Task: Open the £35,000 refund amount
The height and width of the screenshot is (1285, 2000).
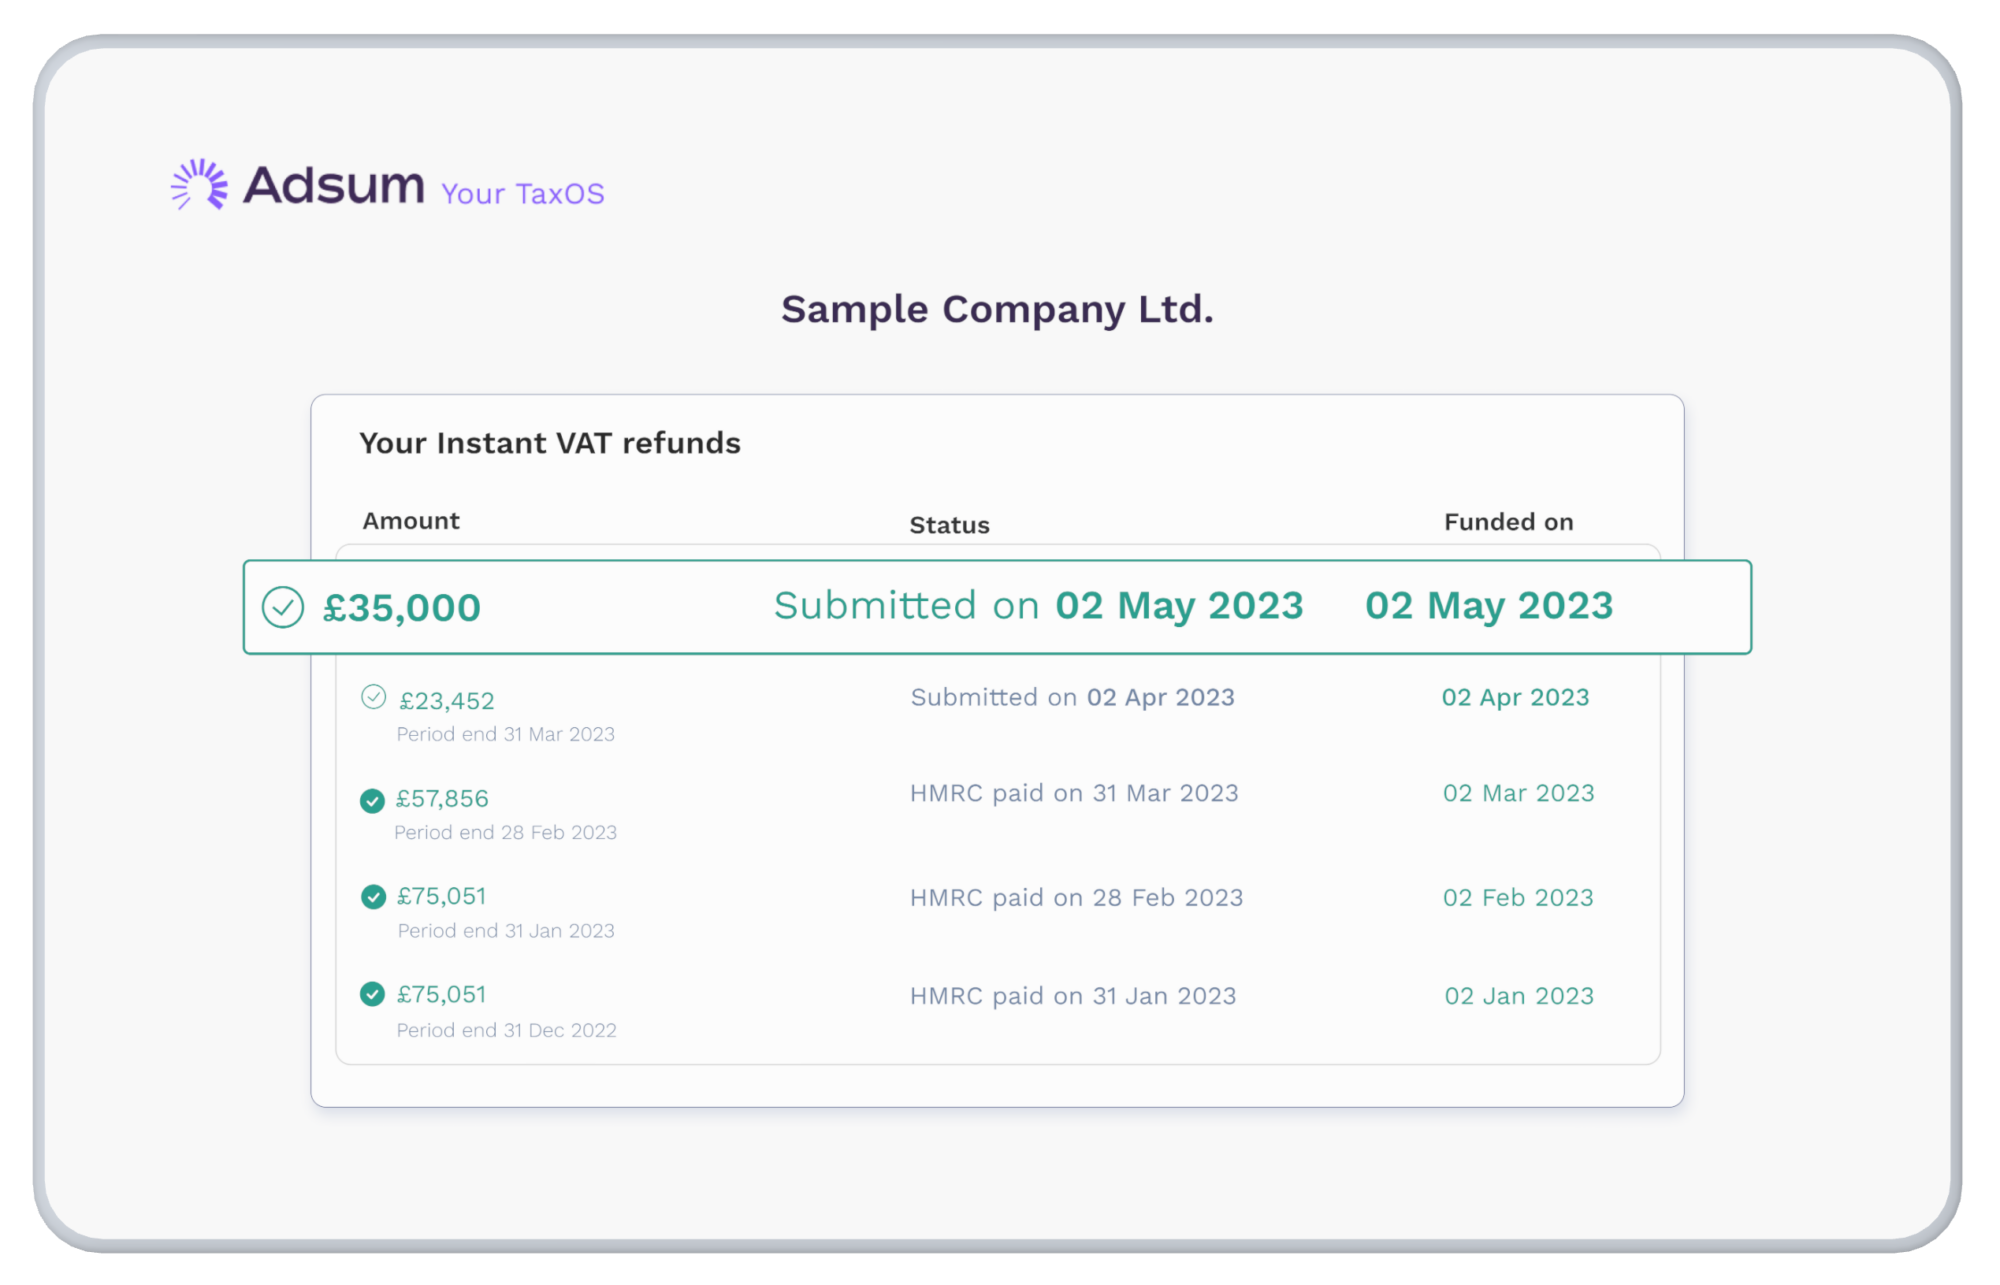Action: click(402, 608)
